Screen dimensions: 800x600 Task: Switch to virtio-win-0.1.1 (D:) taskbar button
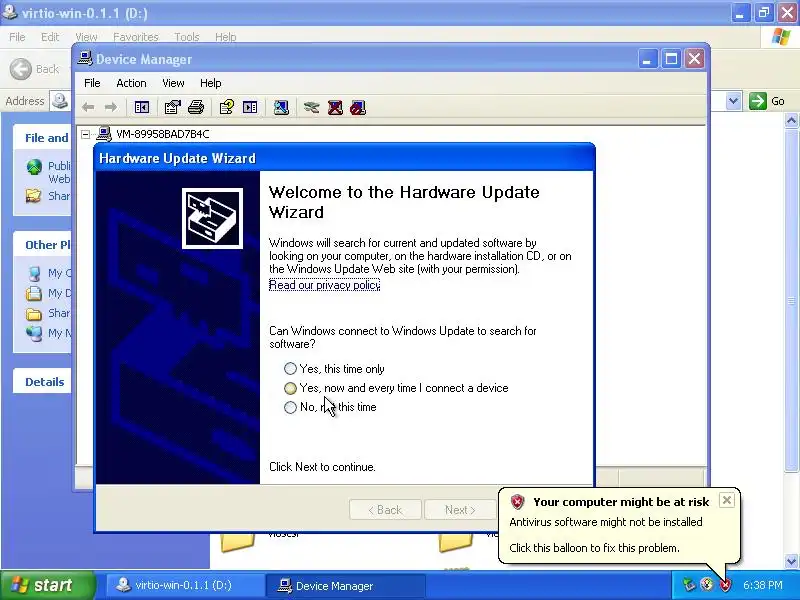[184, 585]
